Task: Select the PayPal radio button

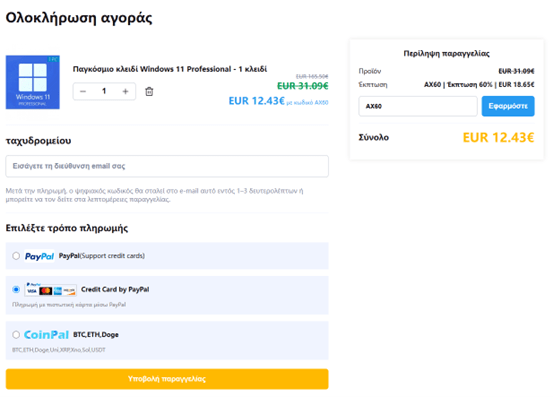Action: [16, 256]
